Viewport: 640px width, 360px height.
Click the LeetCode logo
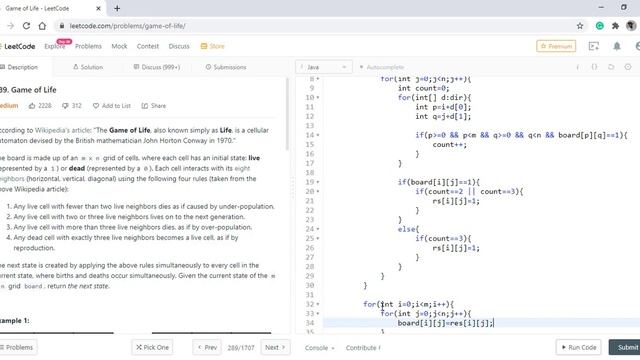pos(18,46)
